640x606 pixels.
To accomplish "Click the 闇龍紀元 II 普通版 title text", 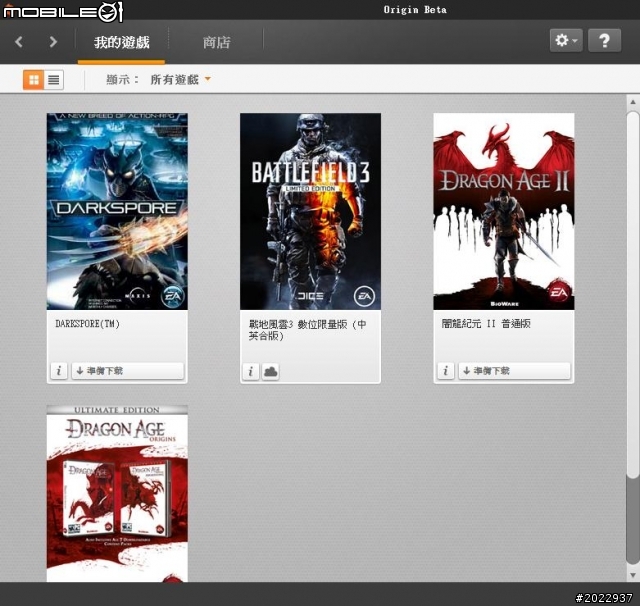I will 486,324.
